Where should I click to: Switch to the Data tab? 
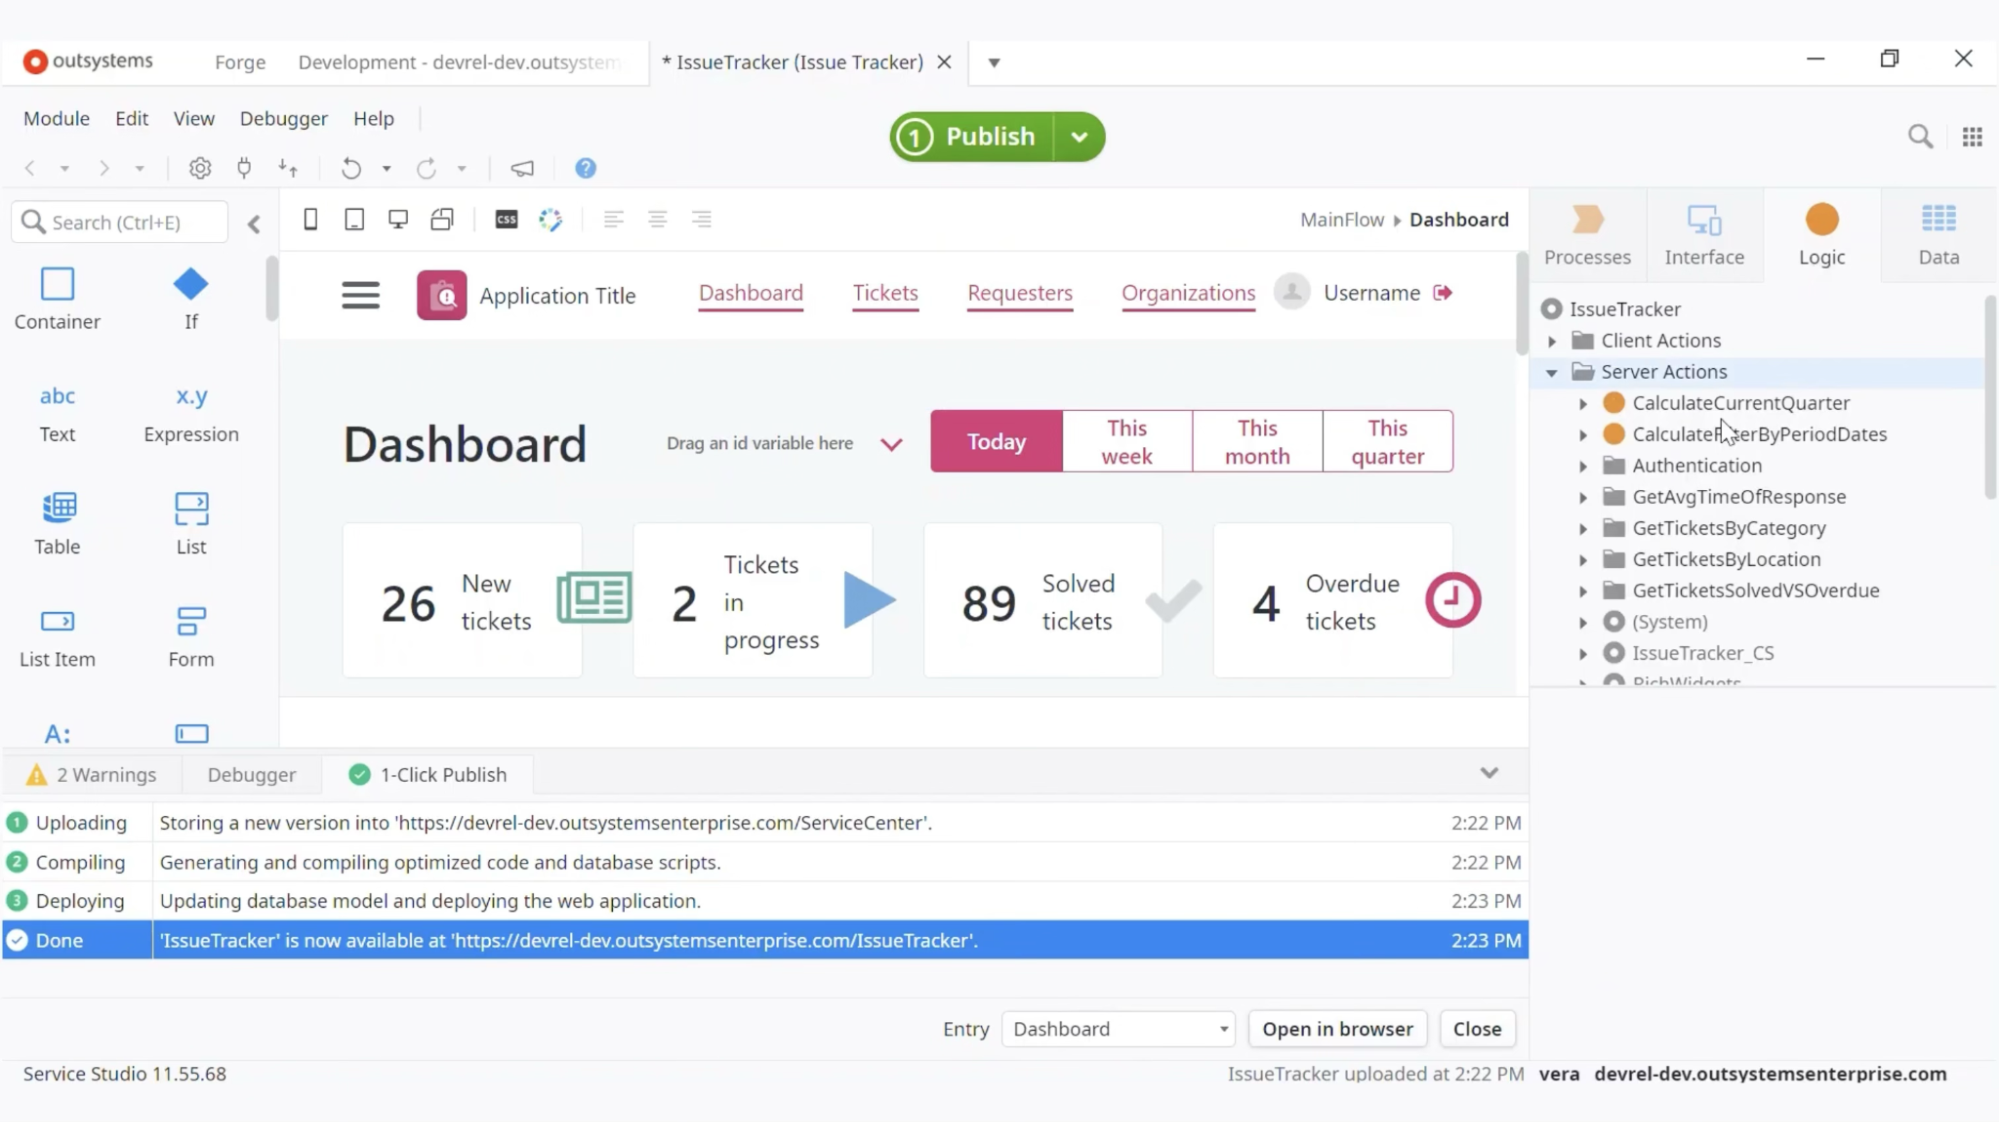pos(1938,234)
